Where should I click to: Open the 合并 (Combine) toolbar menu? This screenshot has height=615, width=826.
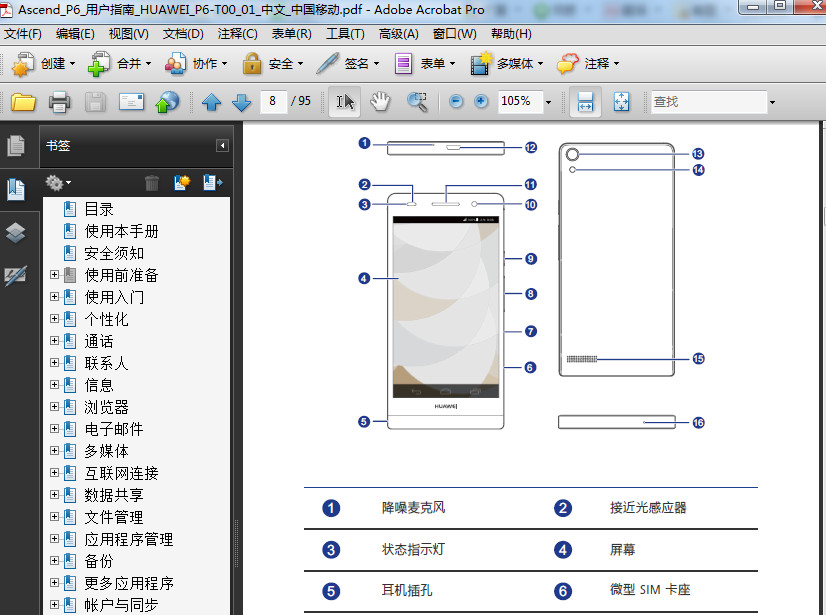point(120,64)
